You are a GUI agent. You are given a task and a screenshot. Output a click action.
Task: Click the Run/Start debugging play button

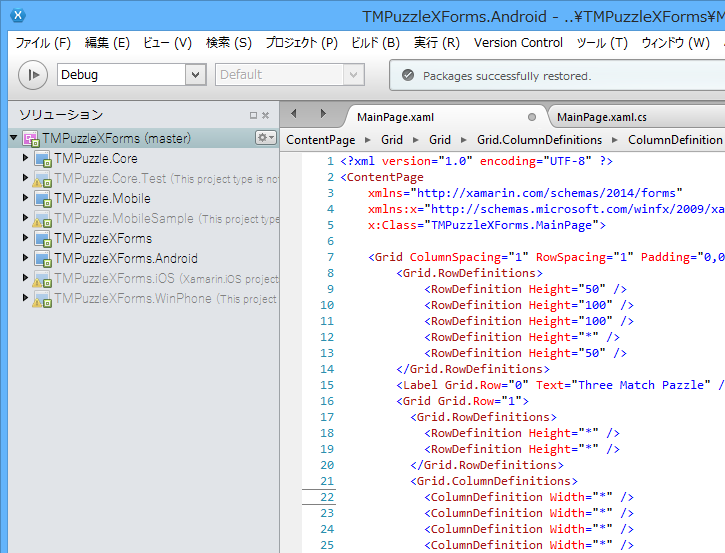tap(33, 75)
